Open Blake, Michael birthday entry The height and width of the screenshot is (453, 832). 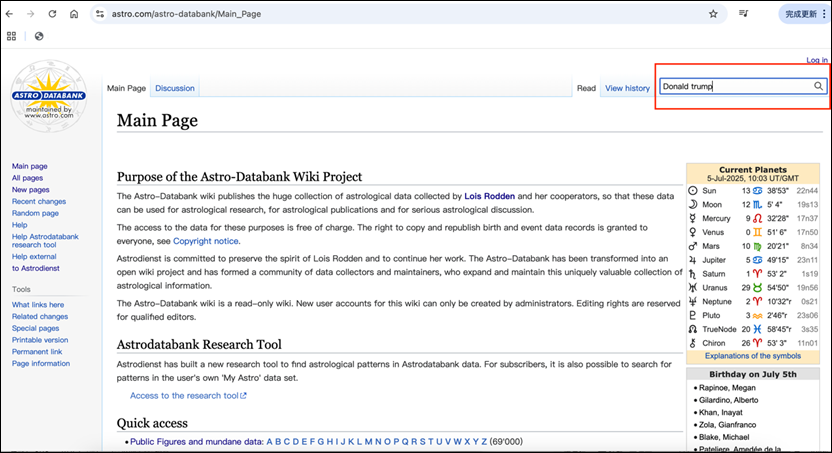[724, 437]
